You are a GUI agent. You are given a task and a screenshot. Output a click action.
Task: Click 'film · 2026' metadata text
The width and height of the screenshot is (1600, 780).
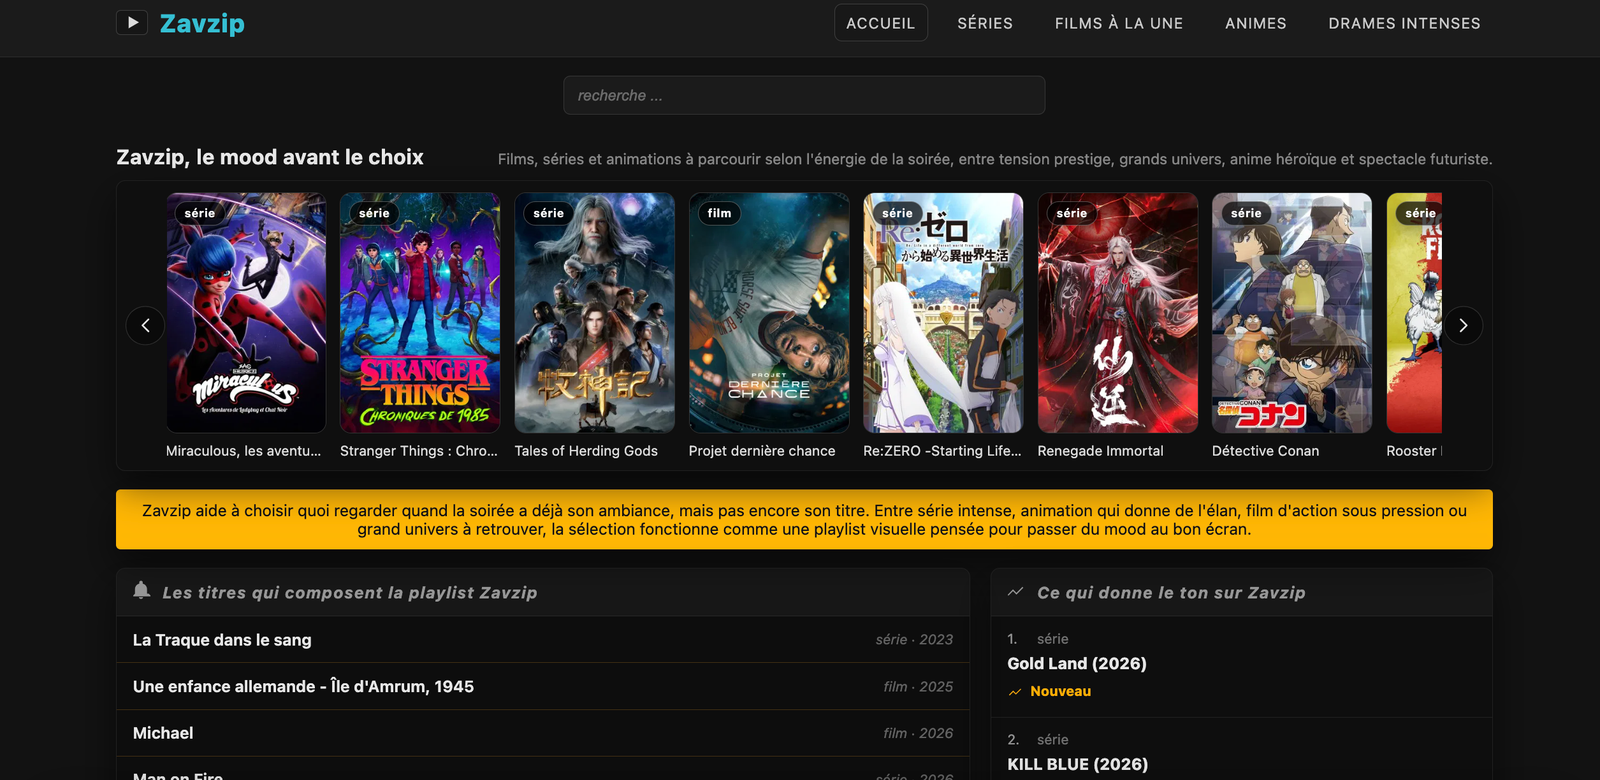point(918,734)
